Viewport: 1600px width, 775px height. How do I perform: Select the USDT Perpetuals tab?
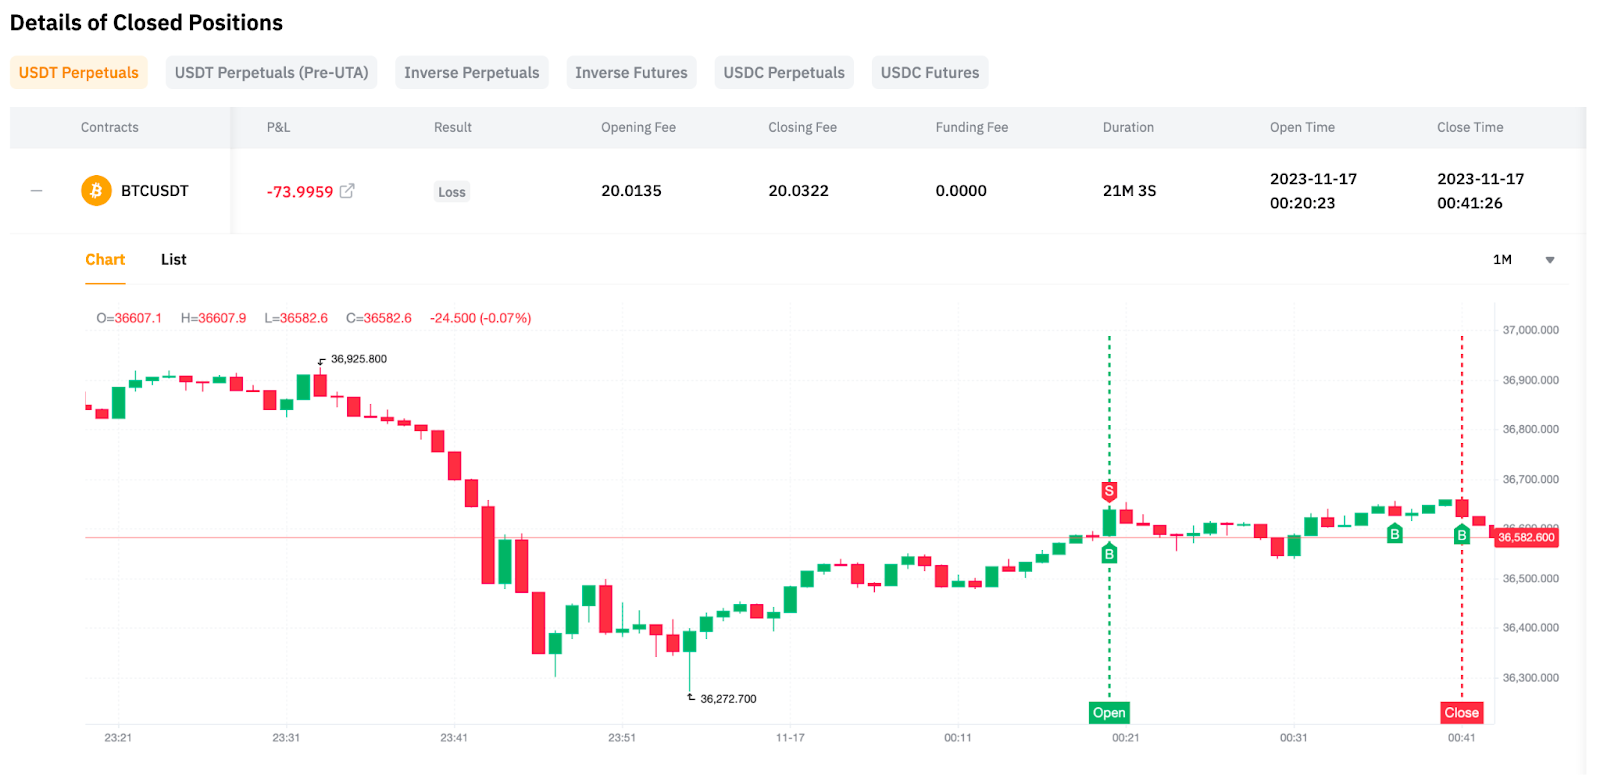(79, 73)
